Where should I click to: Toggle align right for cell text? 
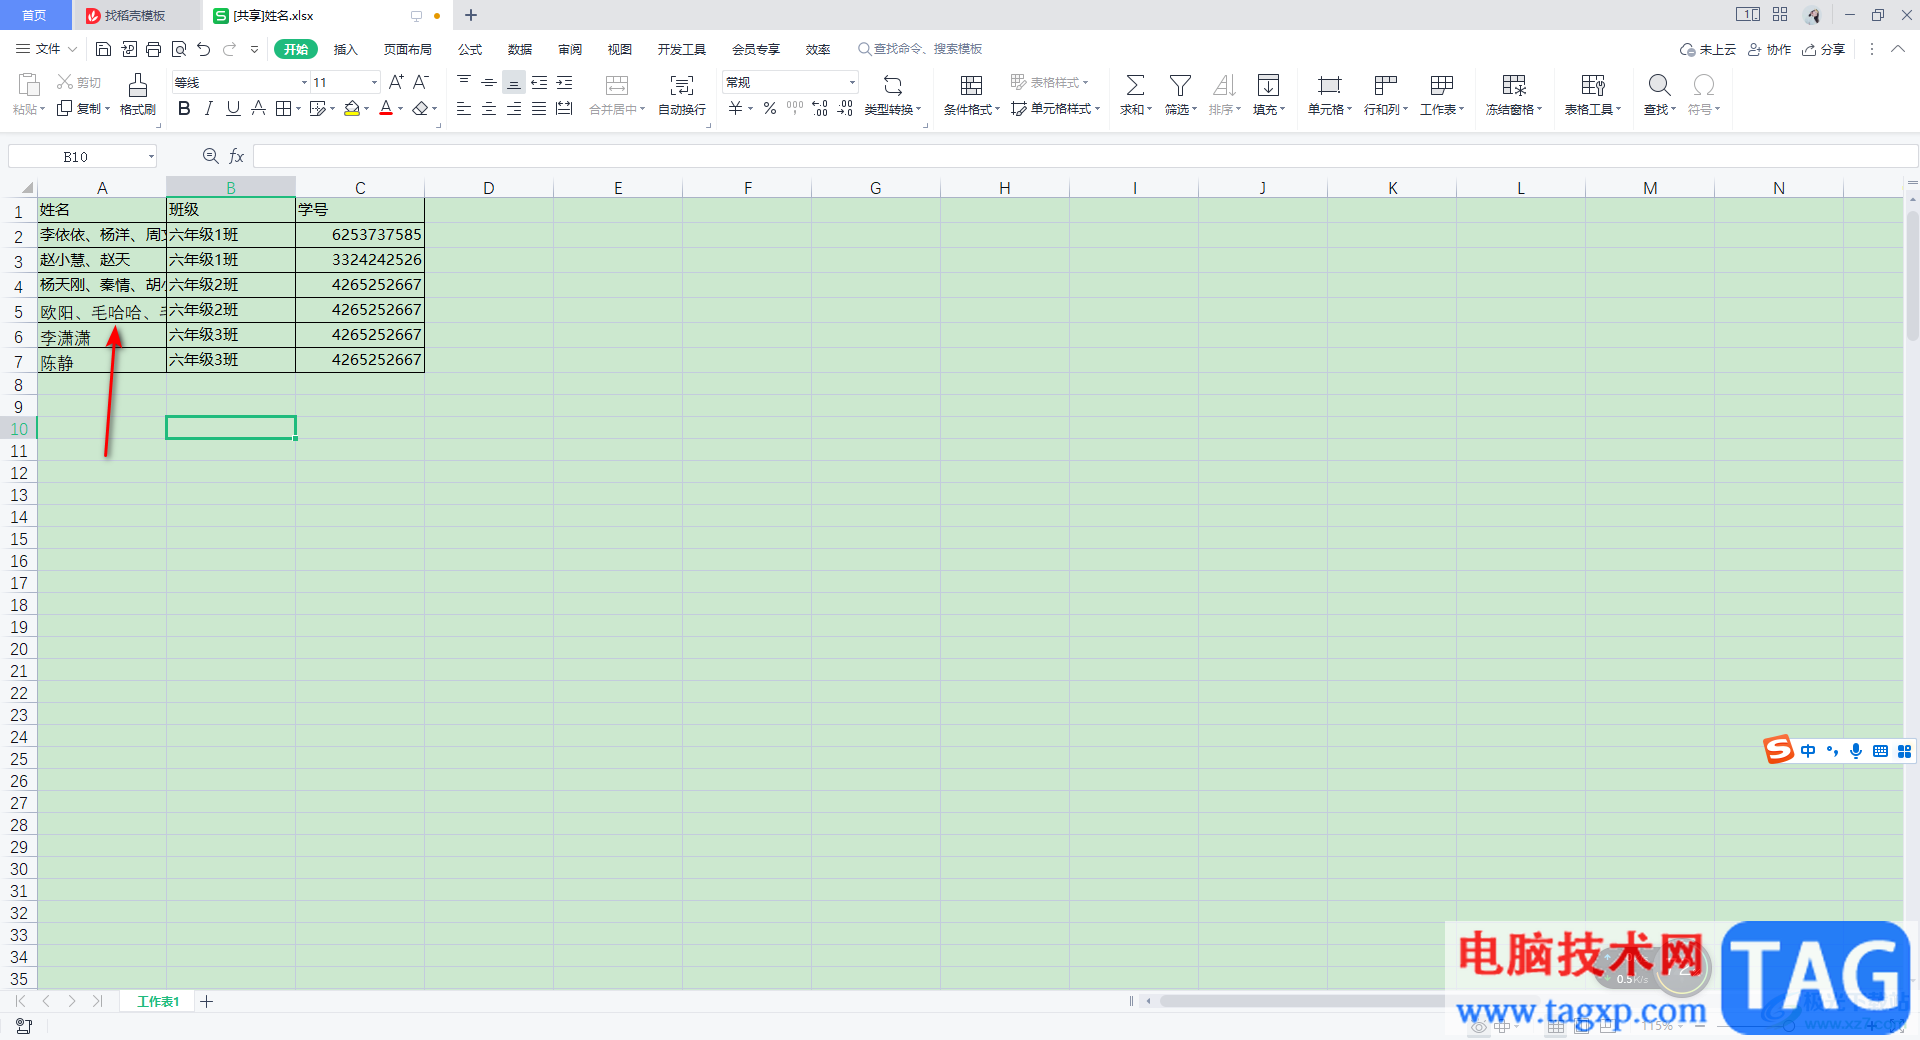[x=514, y=108]
